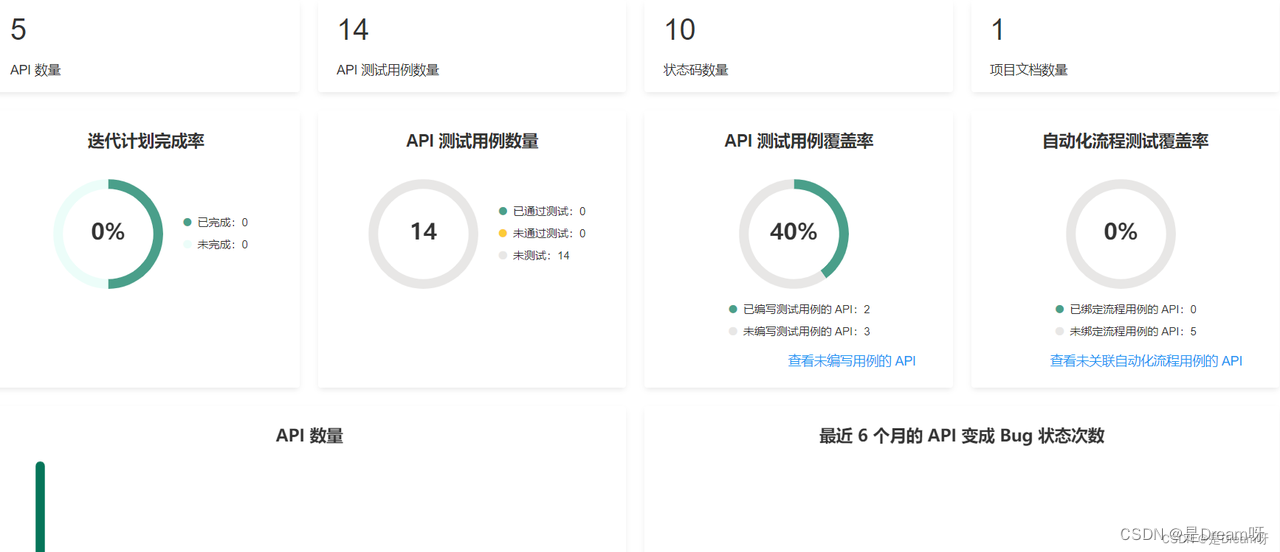
Task: Click the pale legend dot for 未完成
Action: click(187, 244)
